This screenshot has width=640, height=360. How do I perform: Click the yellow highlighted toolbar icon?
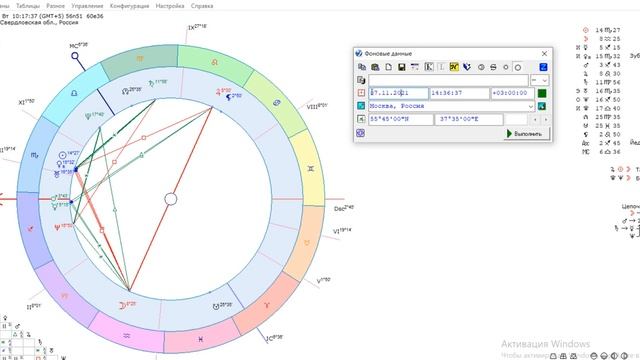[x=454, y=67]
